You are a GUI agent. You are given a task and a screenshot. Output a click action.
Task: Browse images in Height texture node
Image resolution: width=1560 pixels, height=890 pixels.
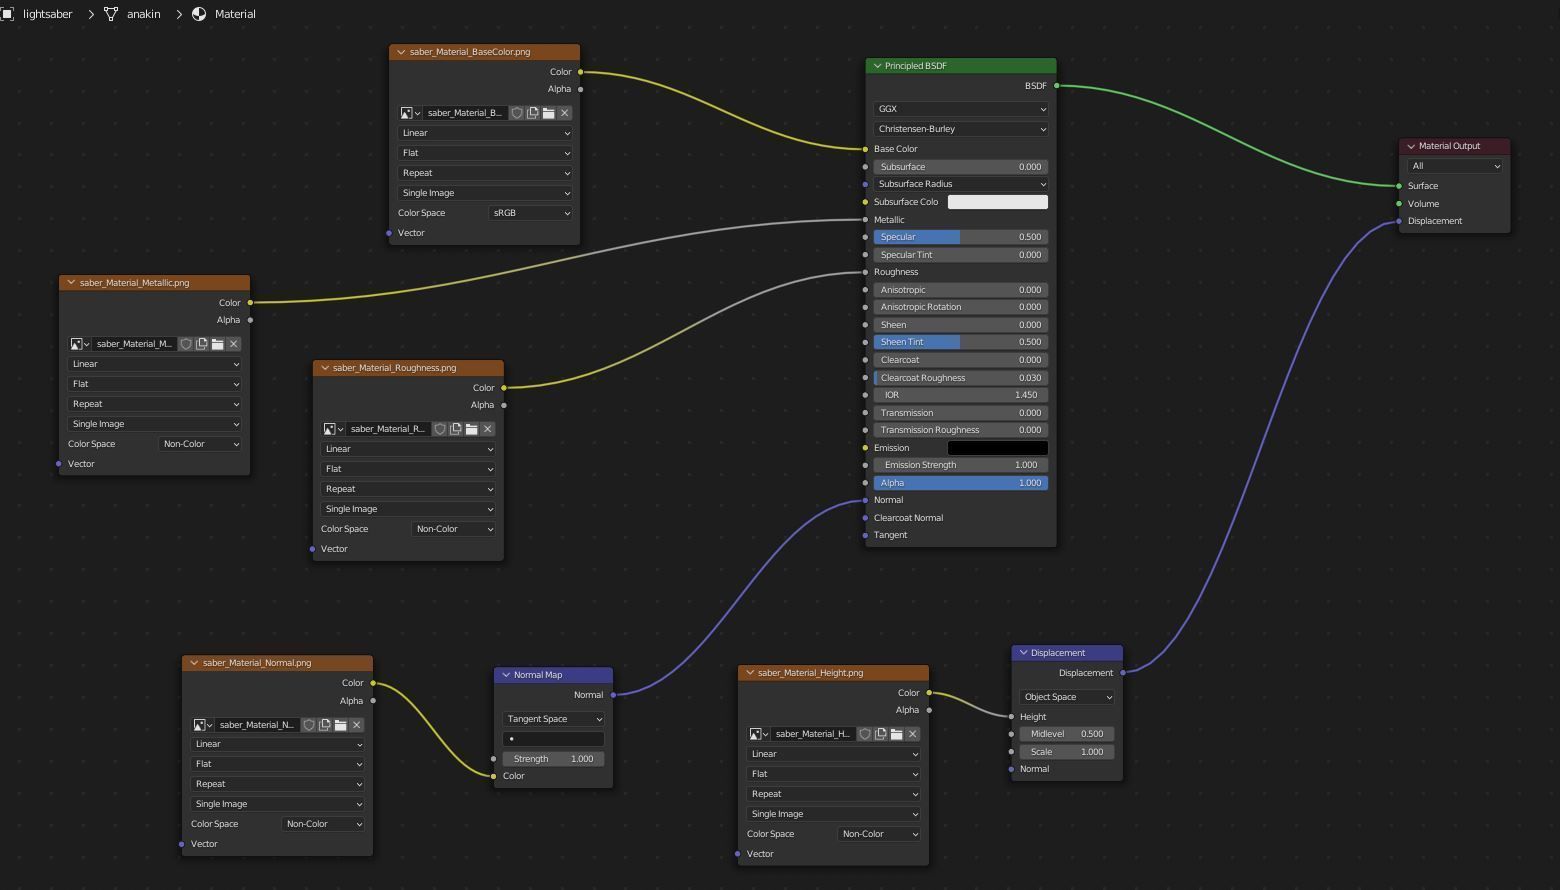(758, 734)
